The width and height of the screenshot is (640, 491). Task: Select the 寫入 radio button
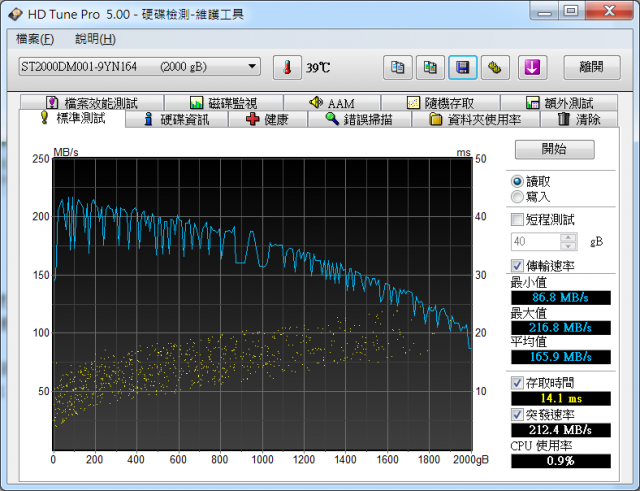click(517, 197)
